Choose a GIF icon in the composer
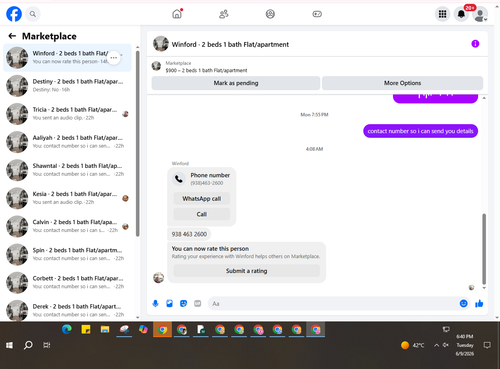This screenshot has height=369, width=500. coord(198,303)
